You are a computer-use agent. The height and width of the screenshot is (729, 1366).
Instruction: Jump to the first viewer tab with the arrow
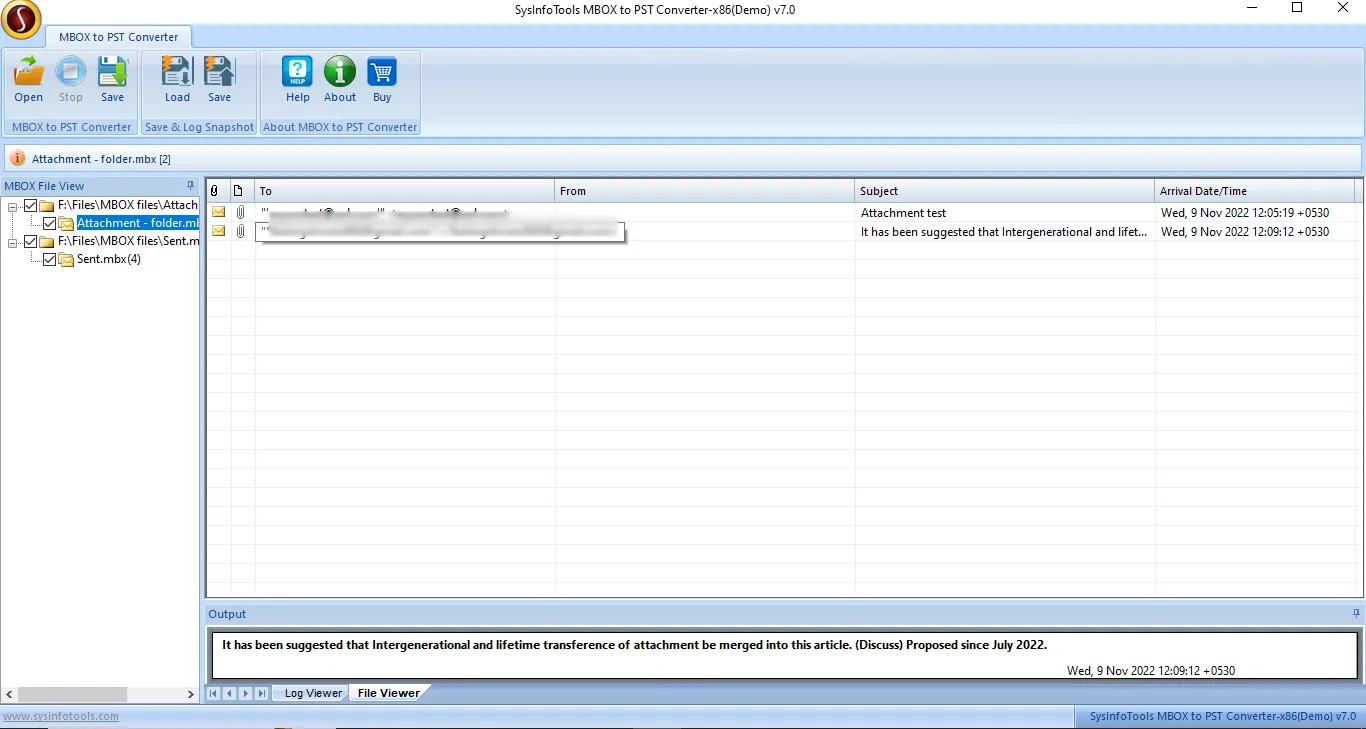[214, 693]
